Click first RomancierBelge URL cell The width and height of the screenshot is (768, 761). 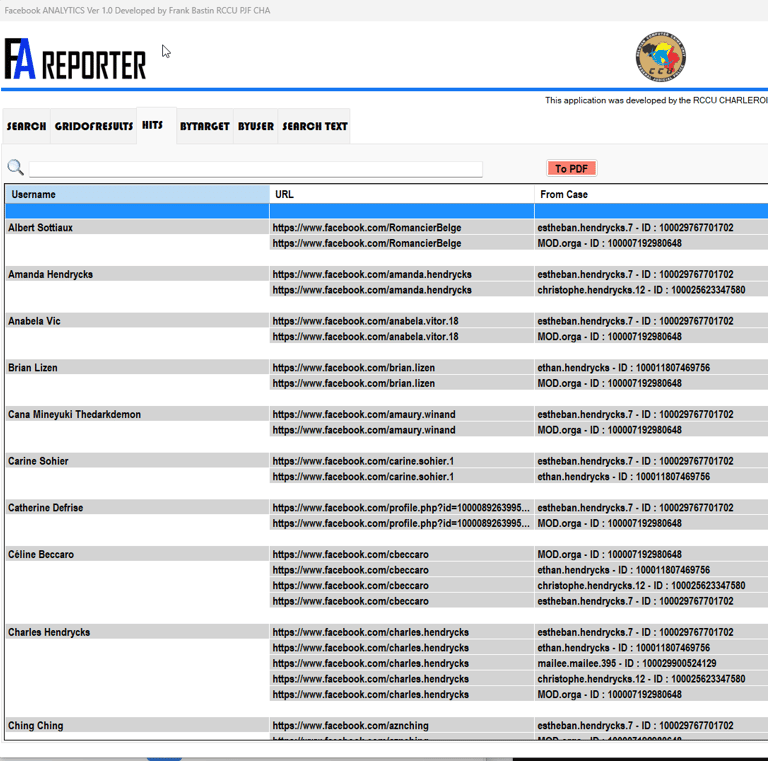(402, 228)
